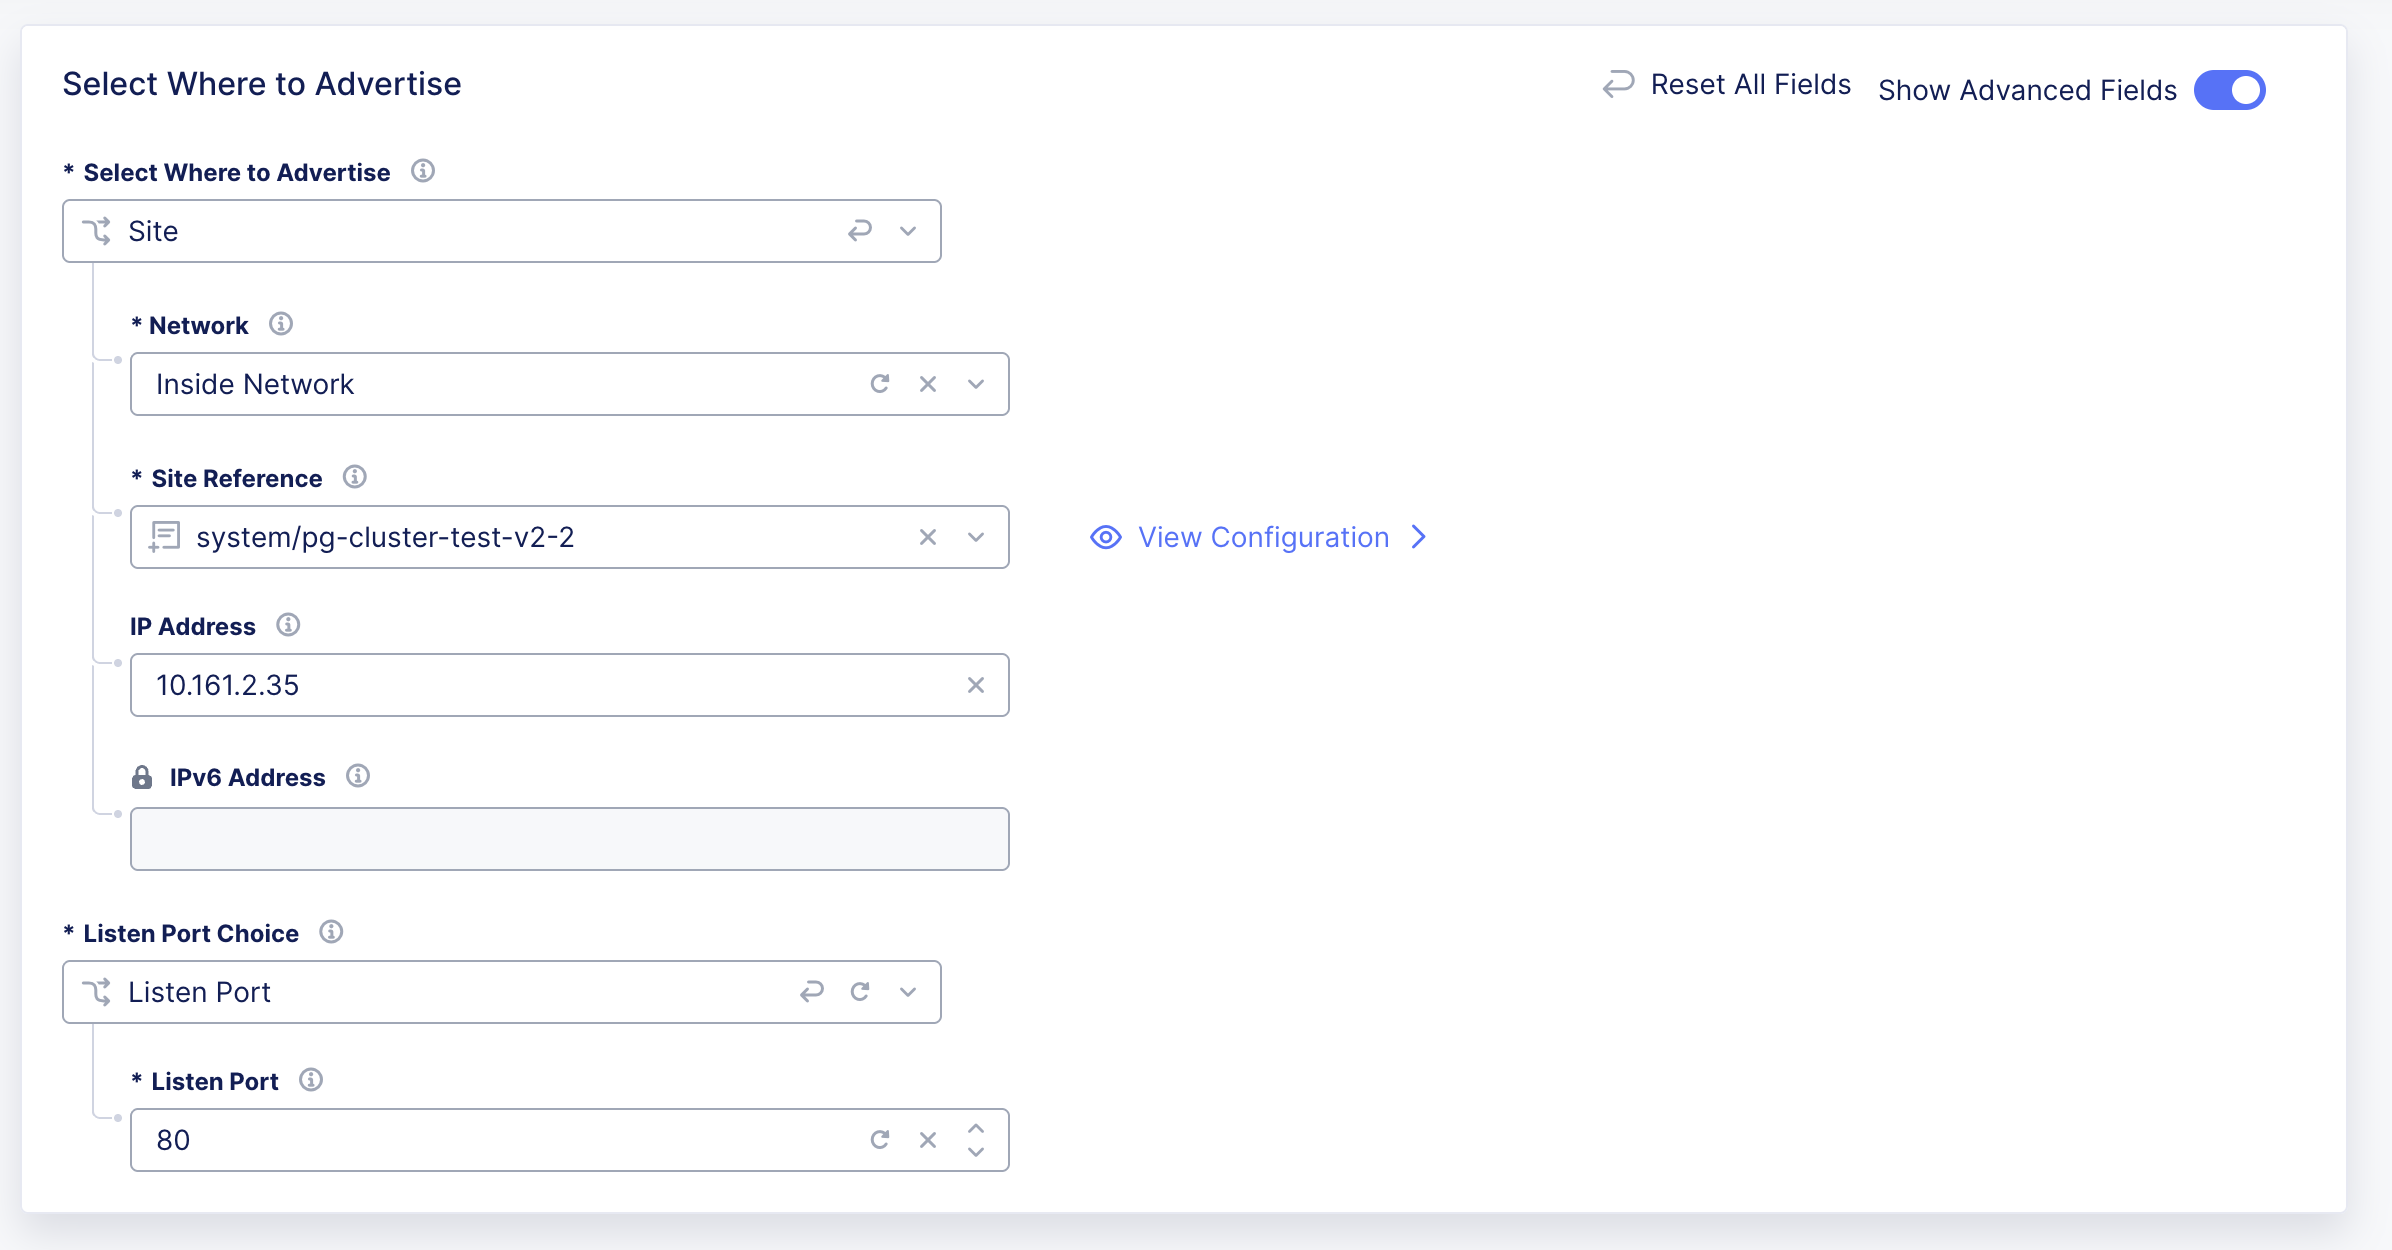Click the lock icon next to IPv6 Address

(x=141, y=776)
